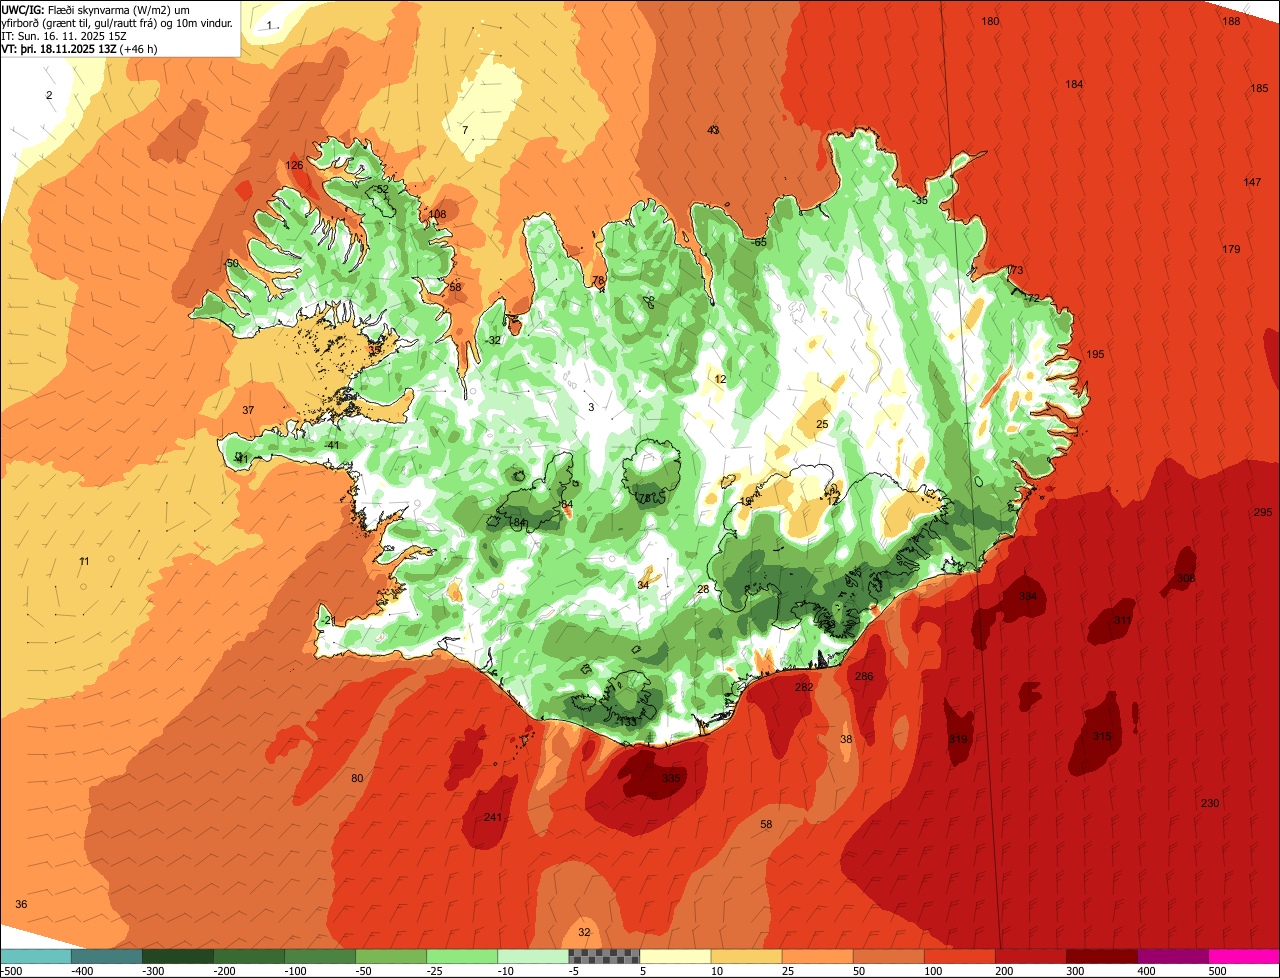
Task: Click the map value 126 near the Westfjords
Action: pyautogui.click(x=294, y=165)
